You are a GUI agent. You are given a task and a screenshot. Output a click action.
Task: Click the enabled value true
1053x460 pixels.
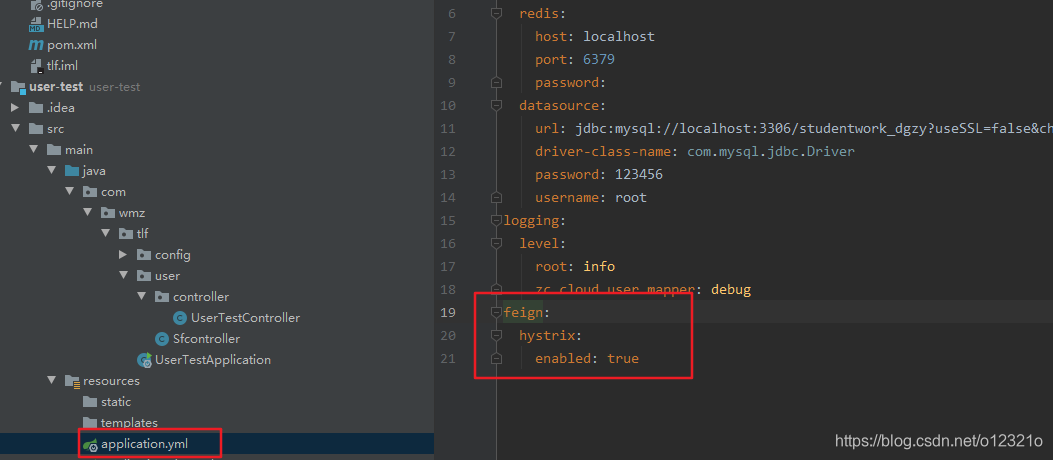(623, 359)
